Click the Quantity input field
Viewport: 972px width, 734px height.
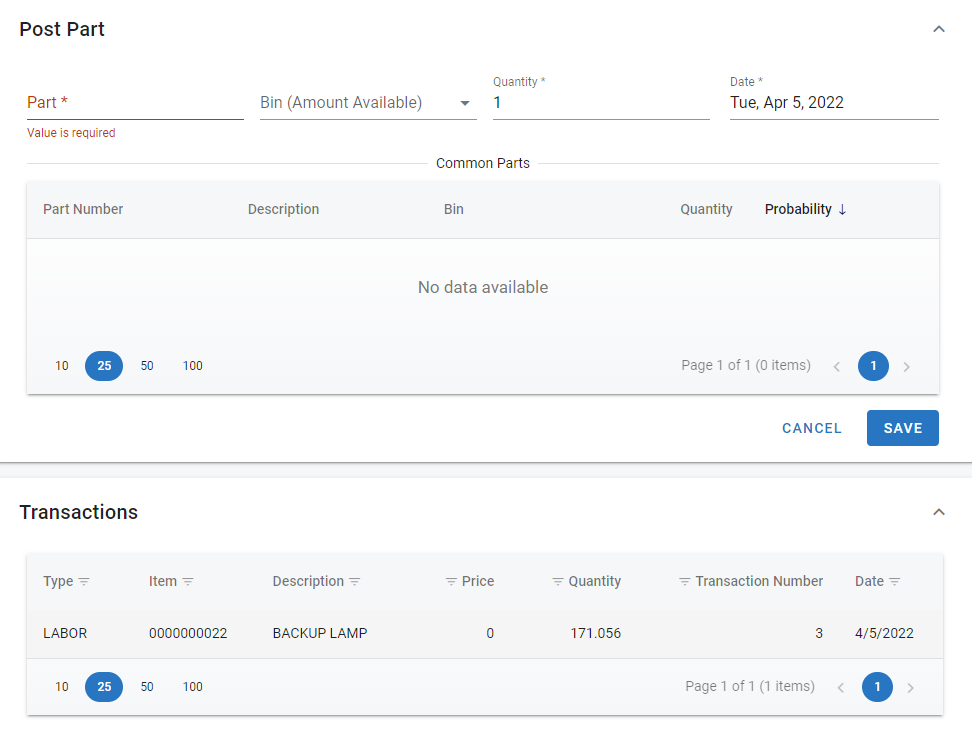tap(600, 103)
